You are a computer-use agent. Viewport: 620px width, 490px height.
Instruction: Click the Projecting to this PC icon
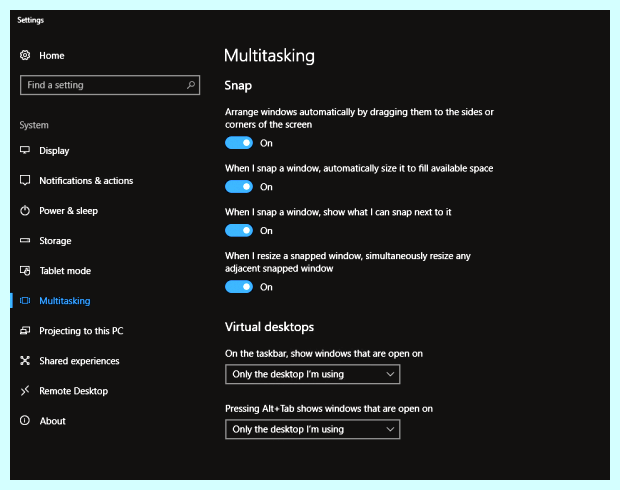click(x=25, y=330)
